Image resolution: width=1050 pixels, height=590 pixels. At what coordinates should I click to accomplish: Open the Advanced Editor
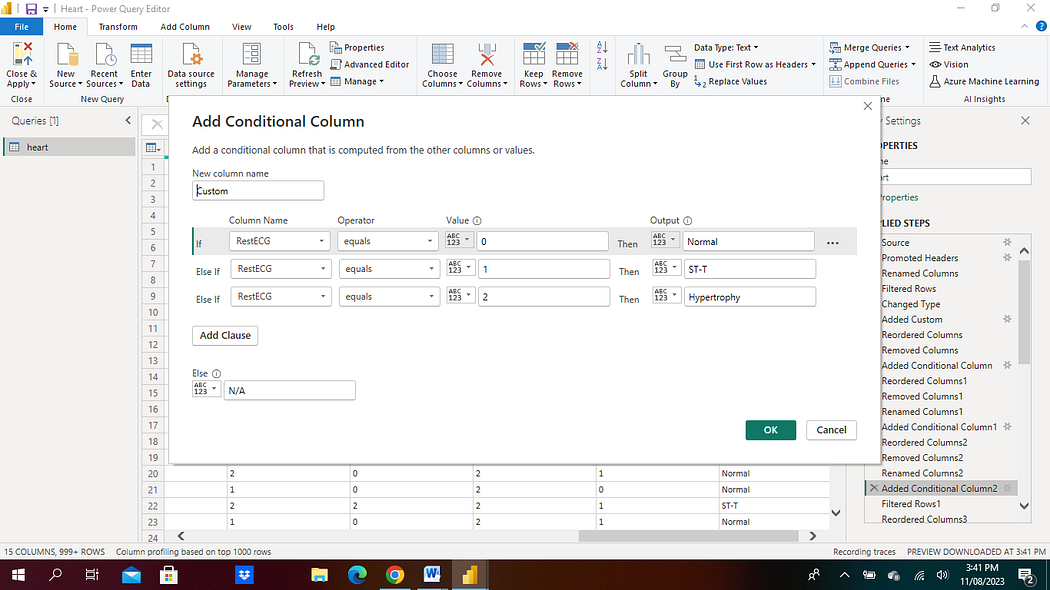click(370, 64)
